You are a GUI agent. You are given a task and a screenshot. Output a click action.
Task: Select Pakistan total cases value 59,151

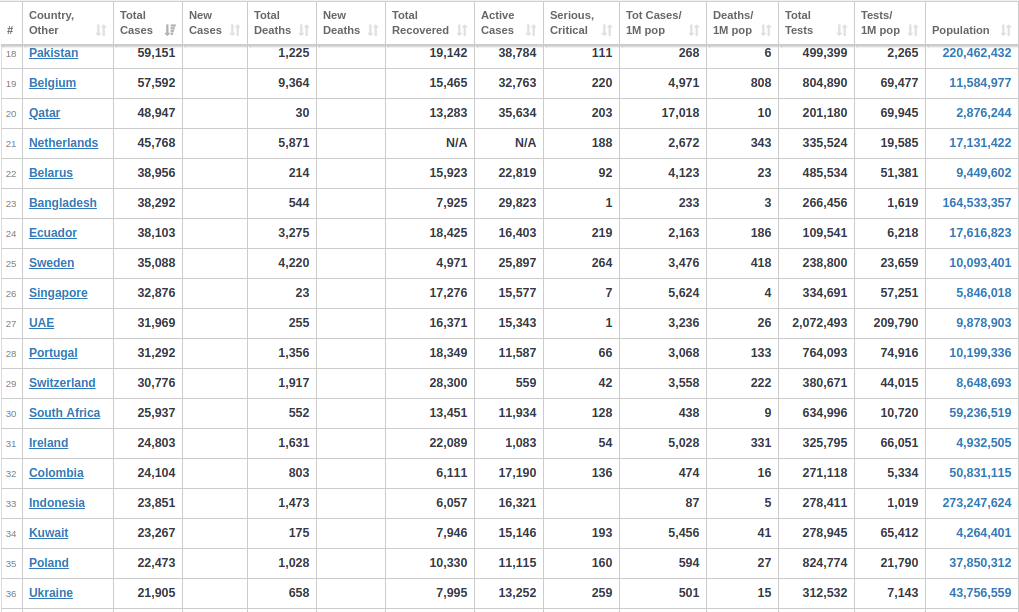(156, 53)
